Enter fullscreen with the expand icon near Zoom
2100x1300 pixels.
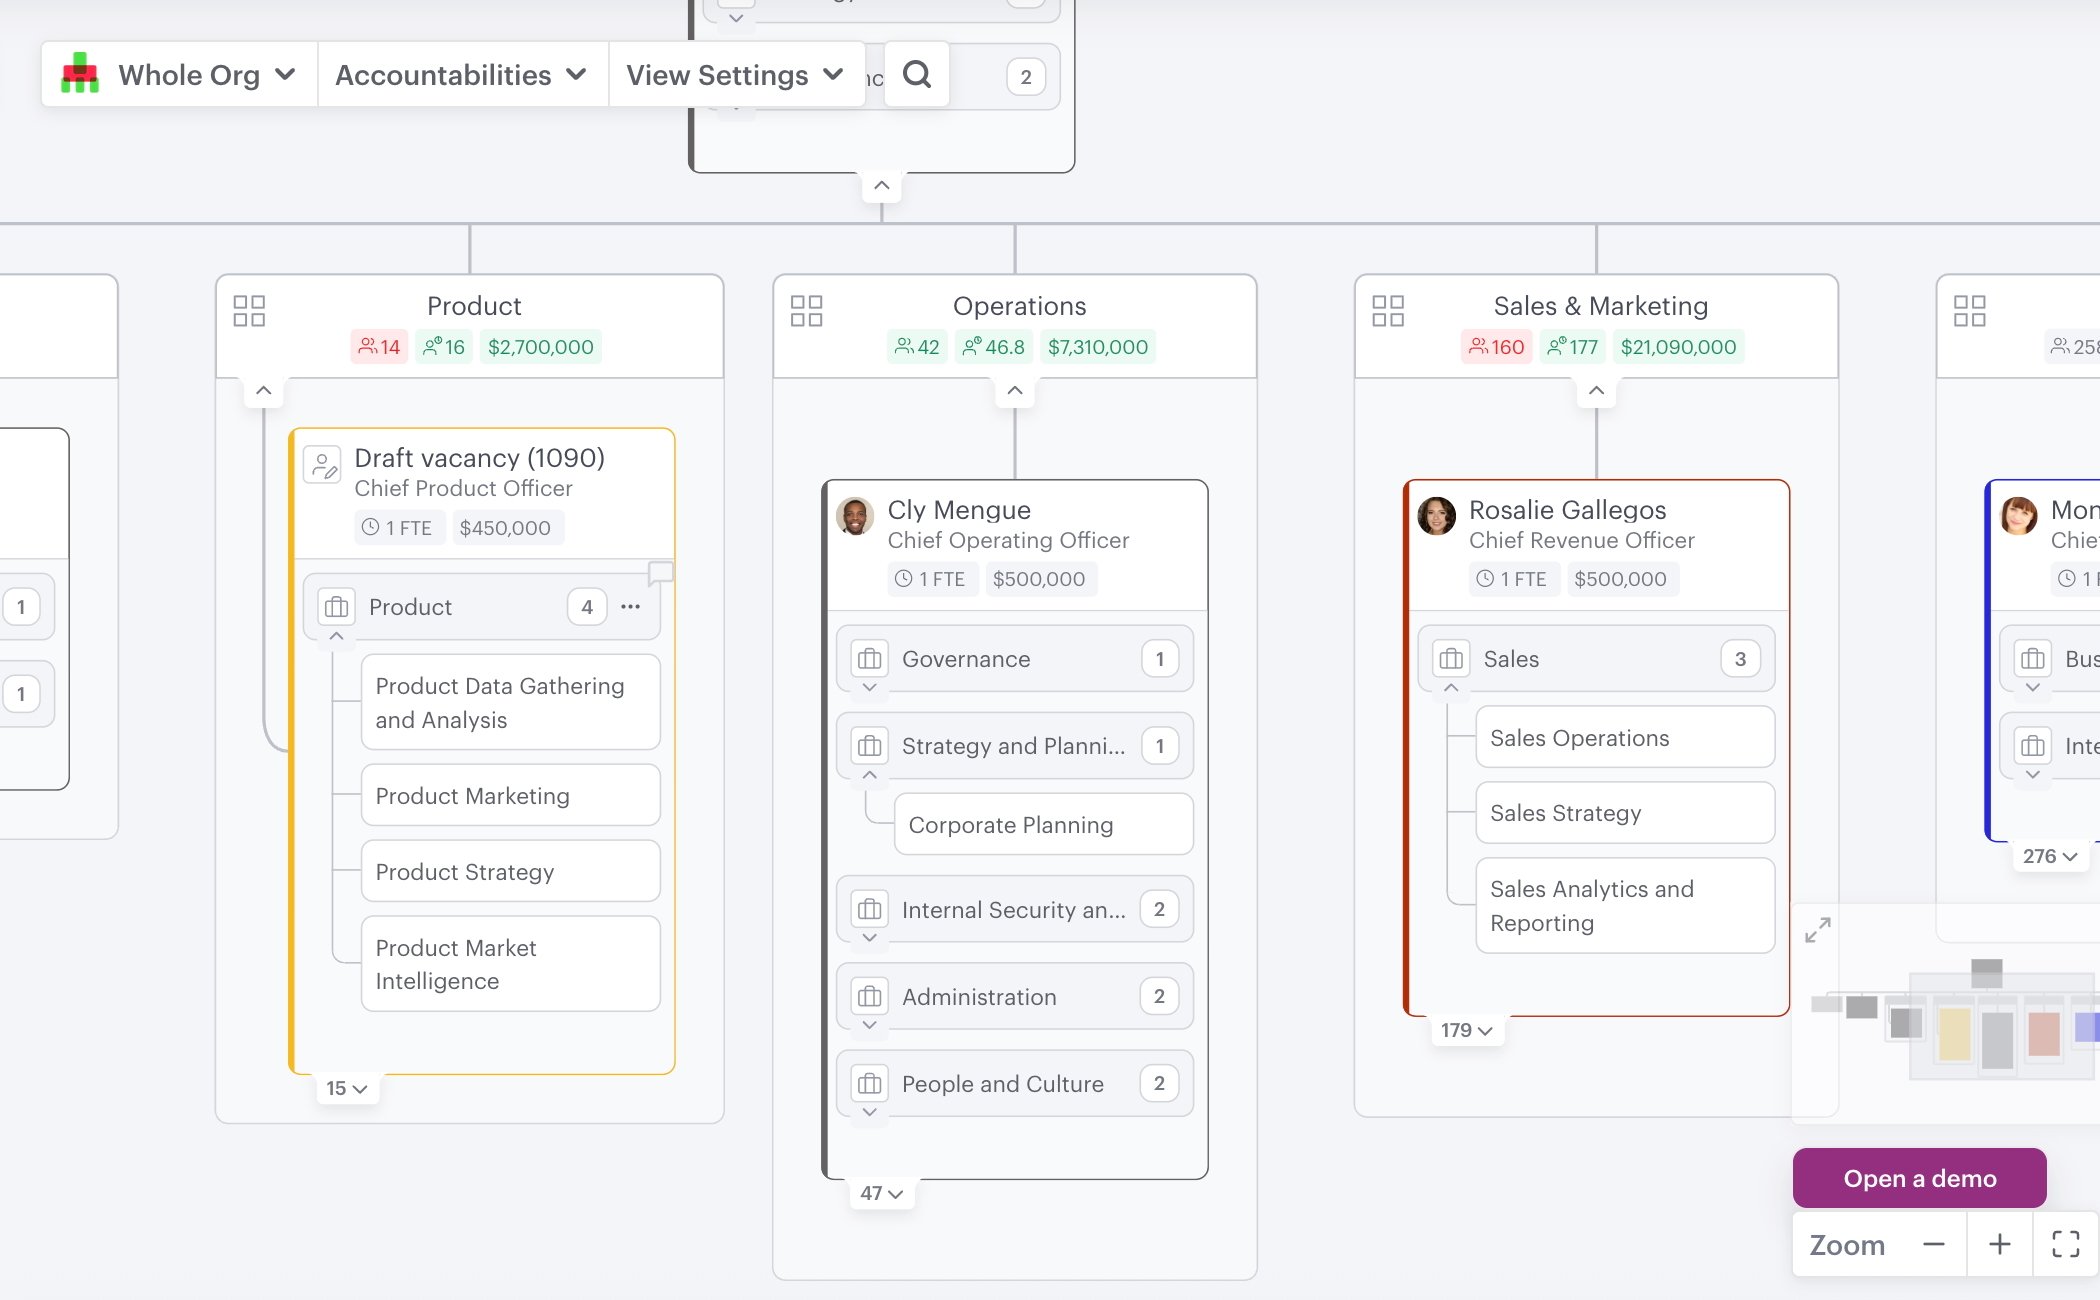click(x=2064, y=1244)
